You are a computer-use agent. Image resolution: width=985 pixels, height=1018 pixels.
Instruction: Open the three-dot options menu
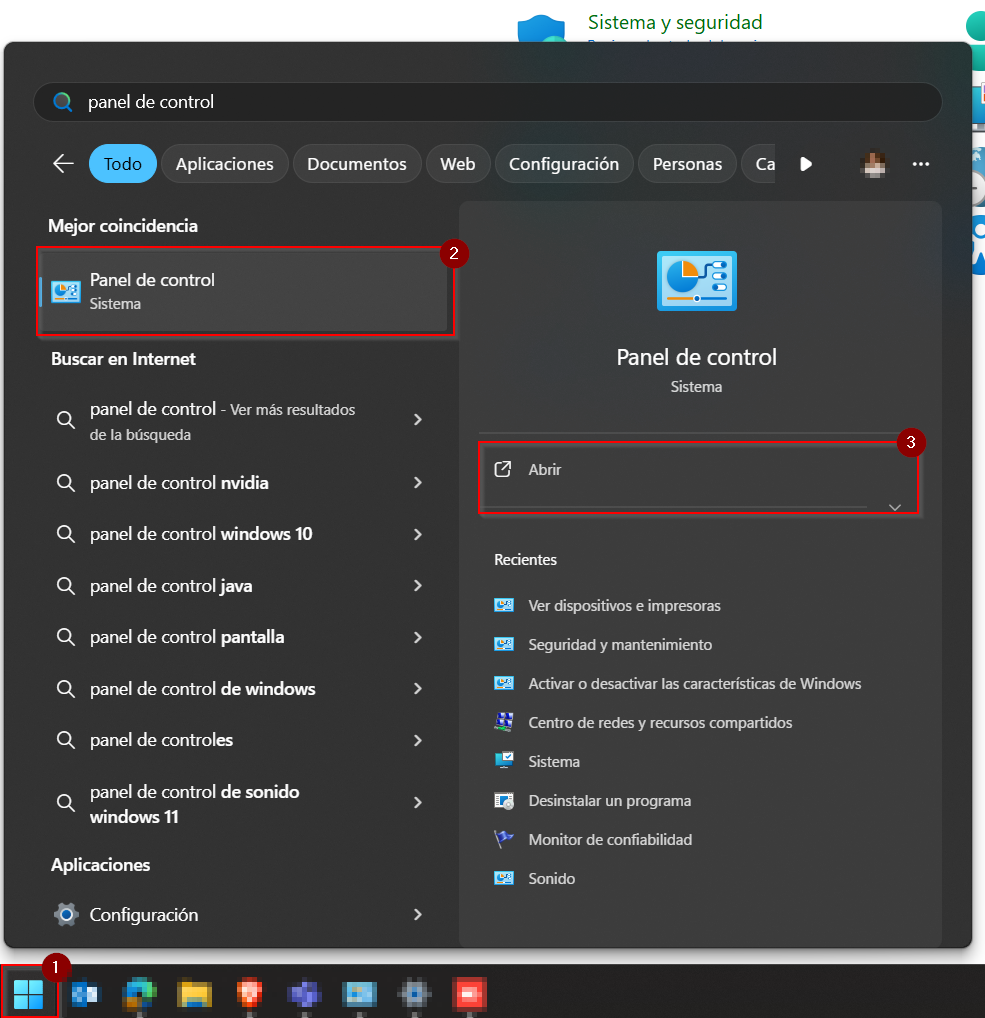point(921,164)
